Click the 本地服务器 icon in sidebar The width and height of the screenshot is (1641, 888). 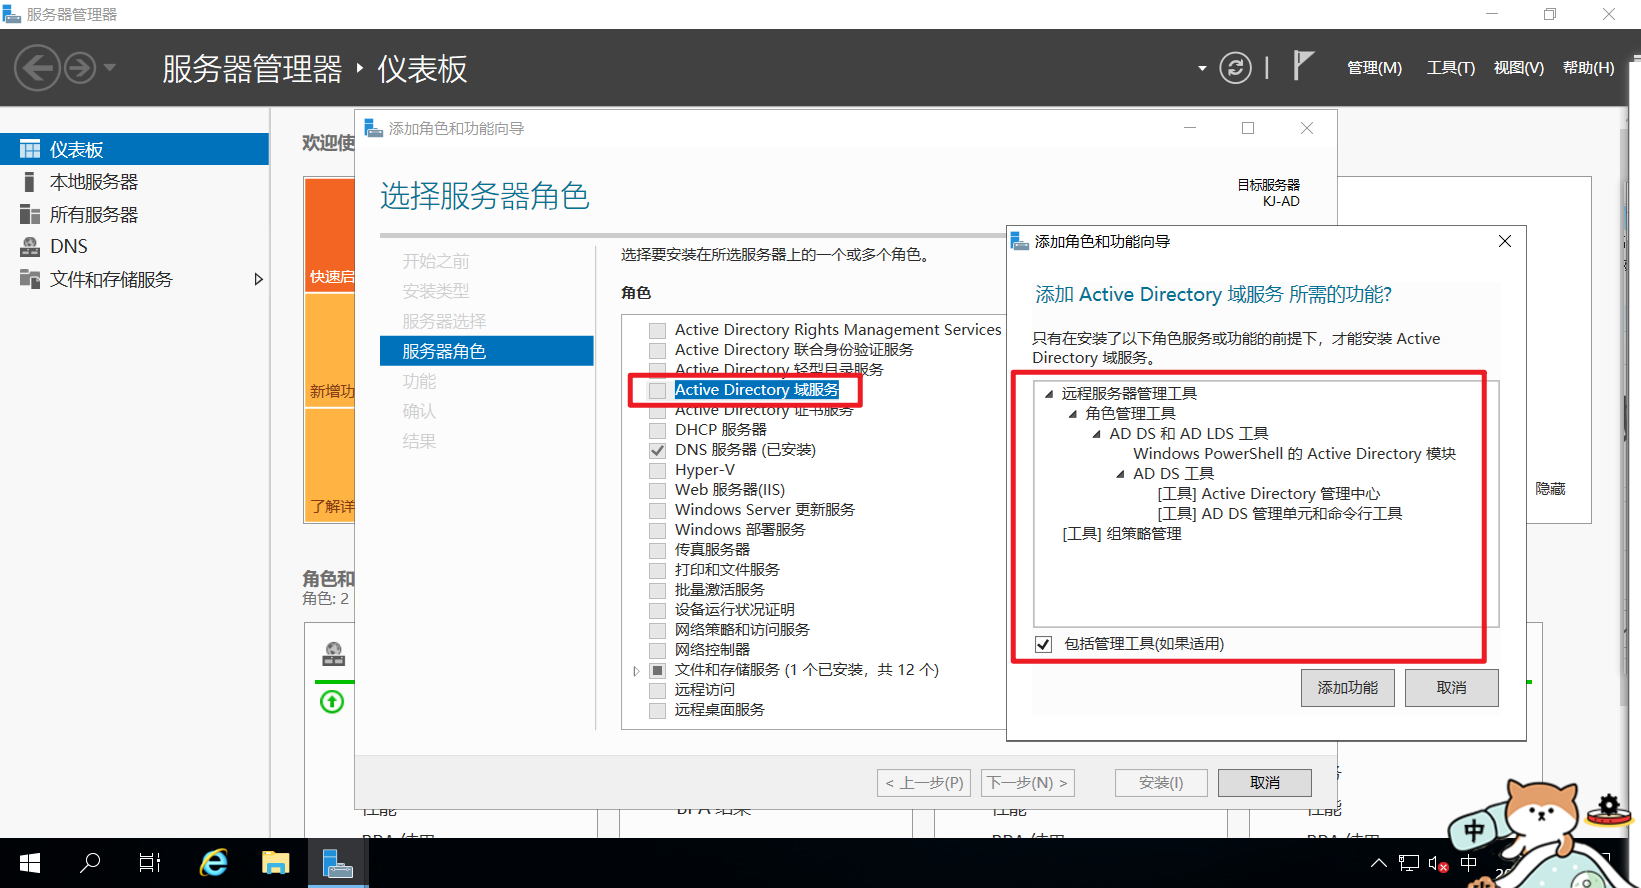click(x=30, y=182)
